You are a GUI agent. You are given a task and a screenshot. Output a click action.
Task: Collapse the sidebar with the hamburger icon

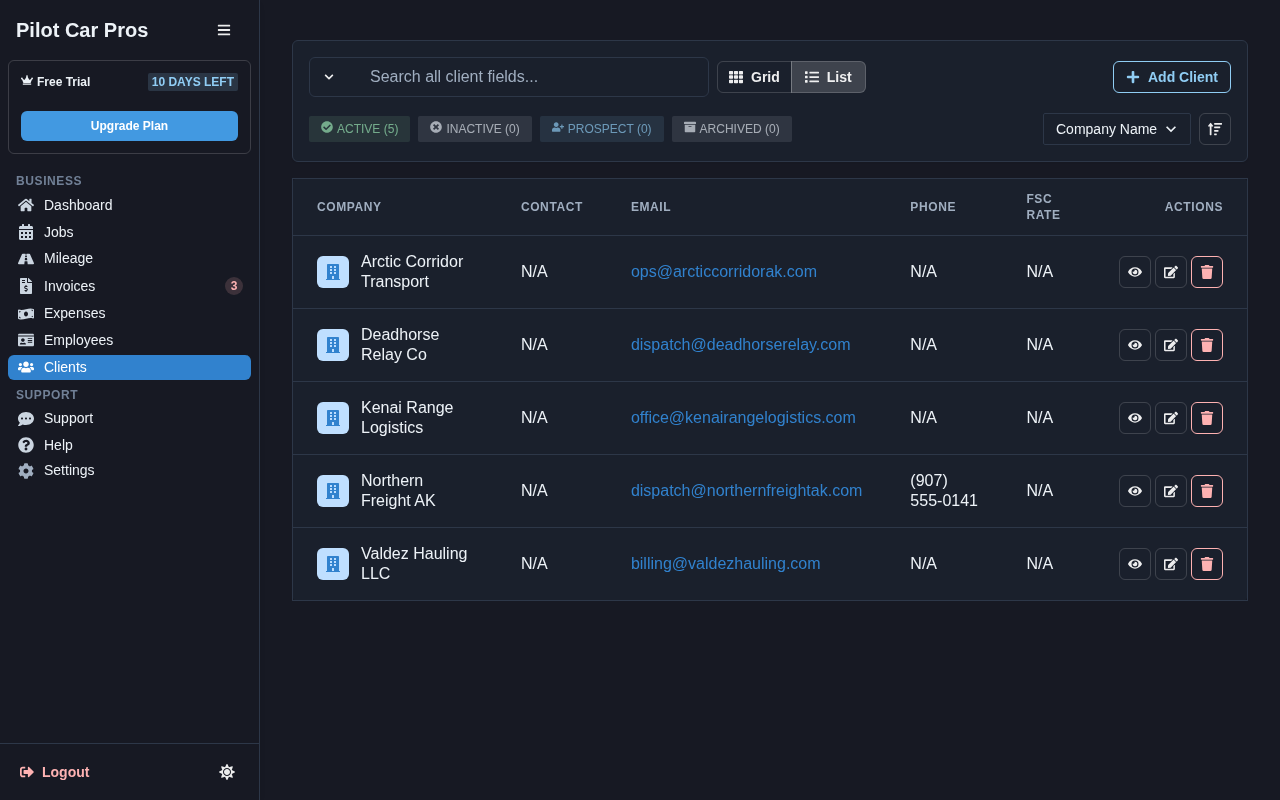224,30
